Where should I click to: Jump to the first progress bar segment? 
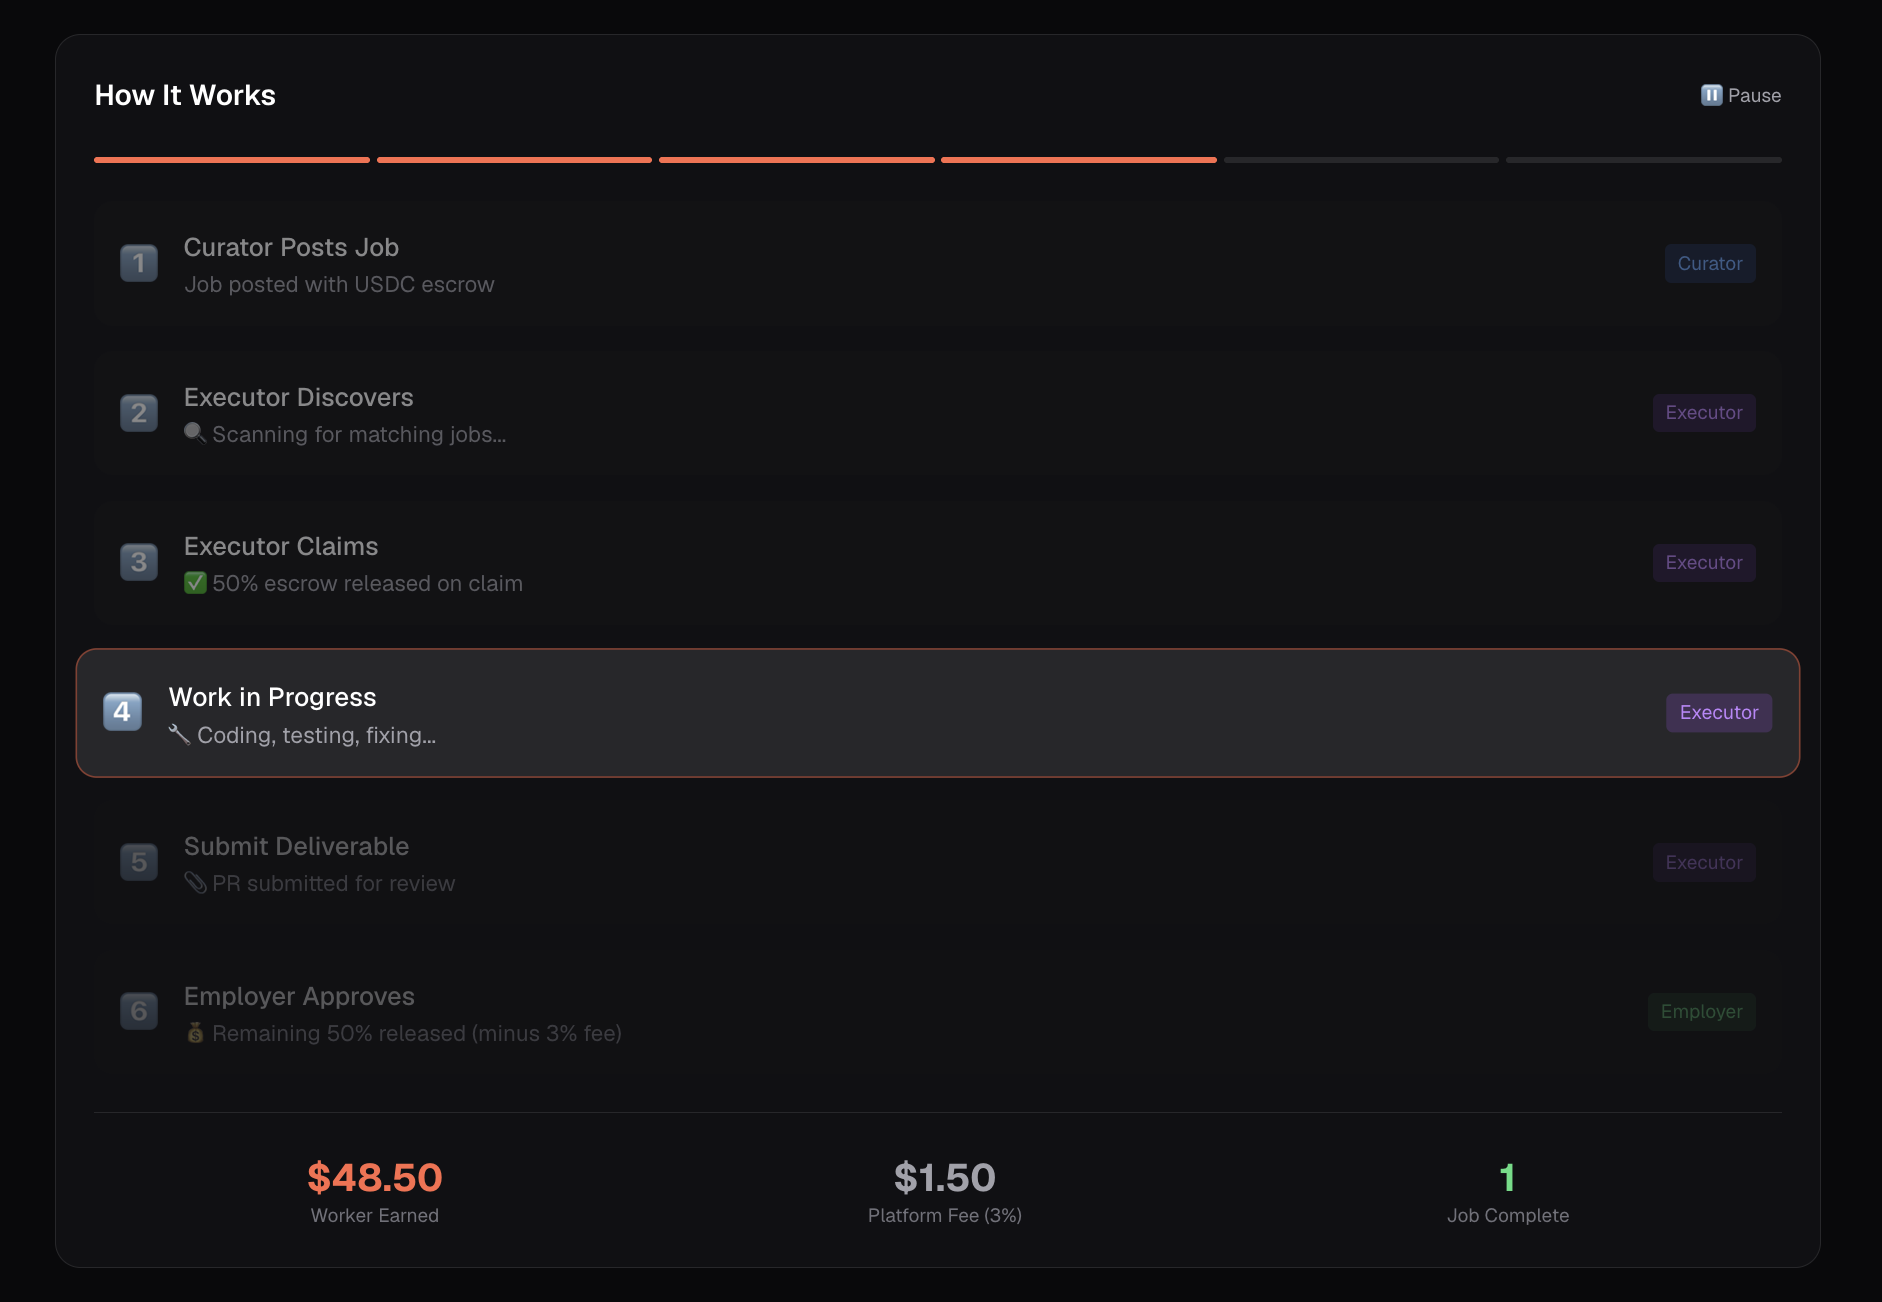[232, 160]
